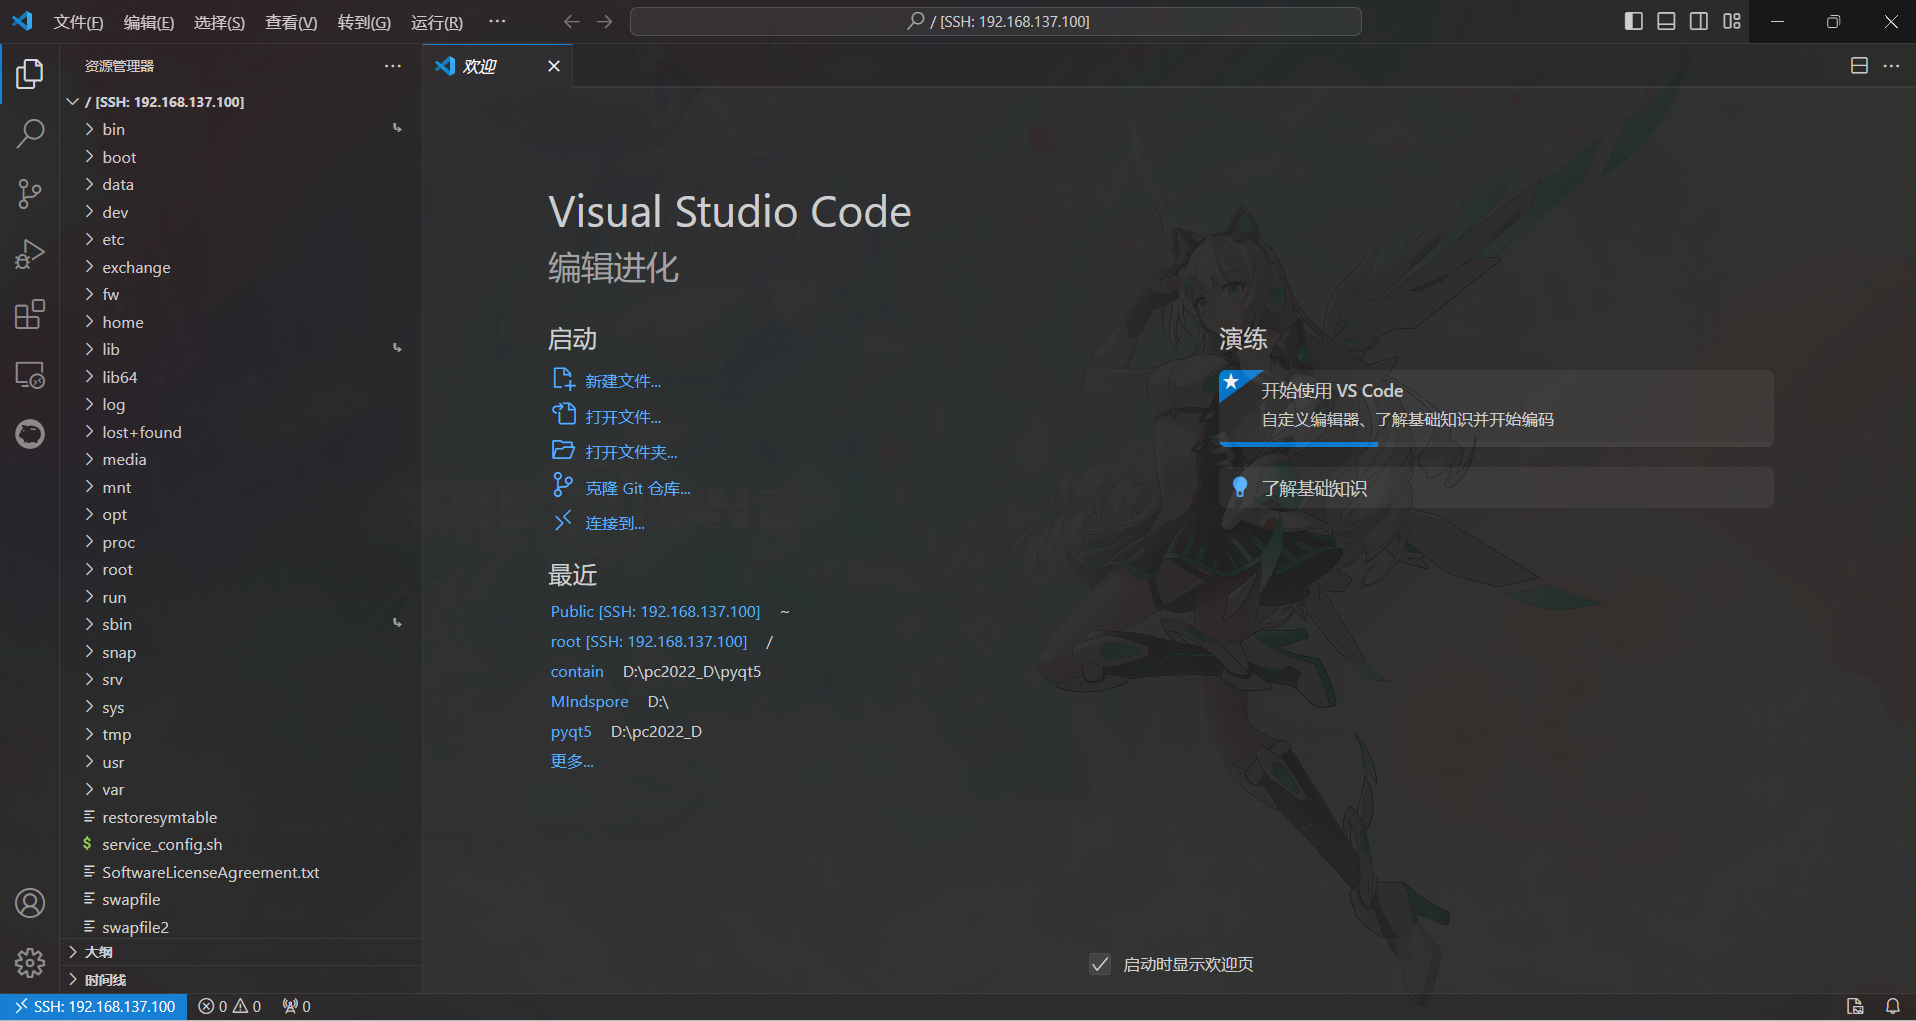Image resolution: width=1916 pixels, height=1021 pixels.
Task: Click the New File icon under 启动
Action: click(563, 379)
